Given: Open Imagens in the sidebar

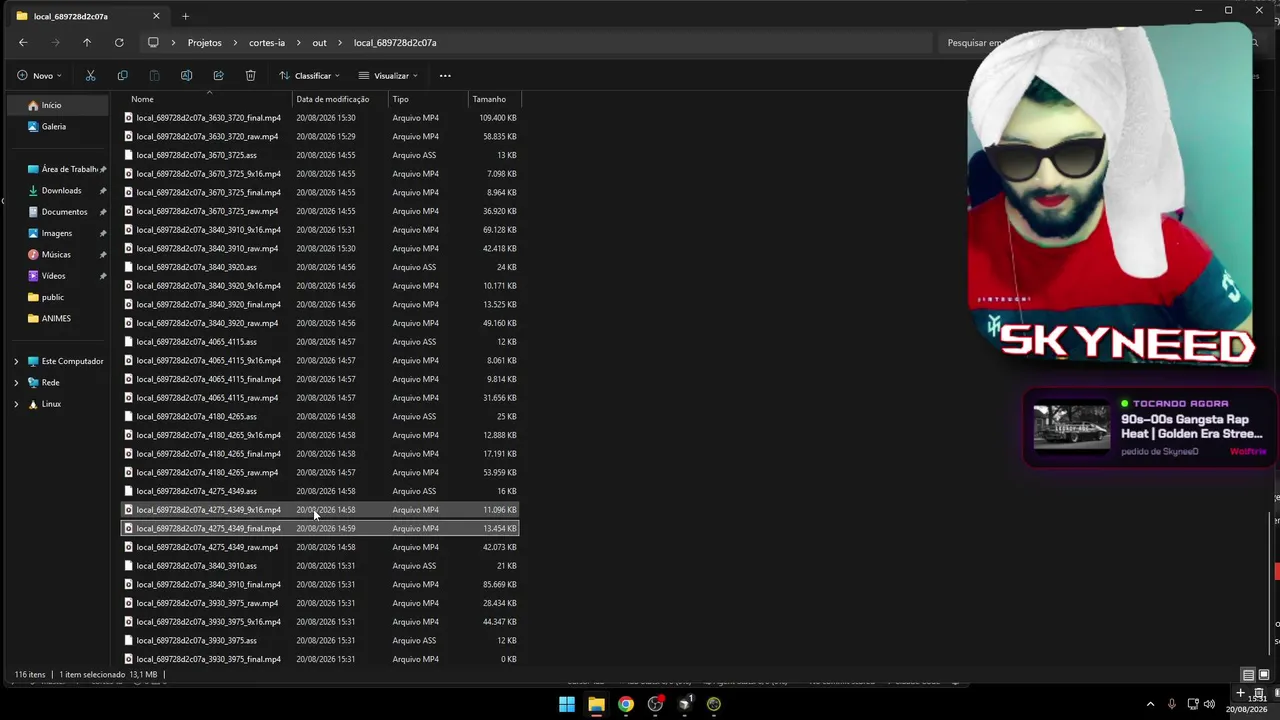Looking at the screenshot, I should coord(58,234).
